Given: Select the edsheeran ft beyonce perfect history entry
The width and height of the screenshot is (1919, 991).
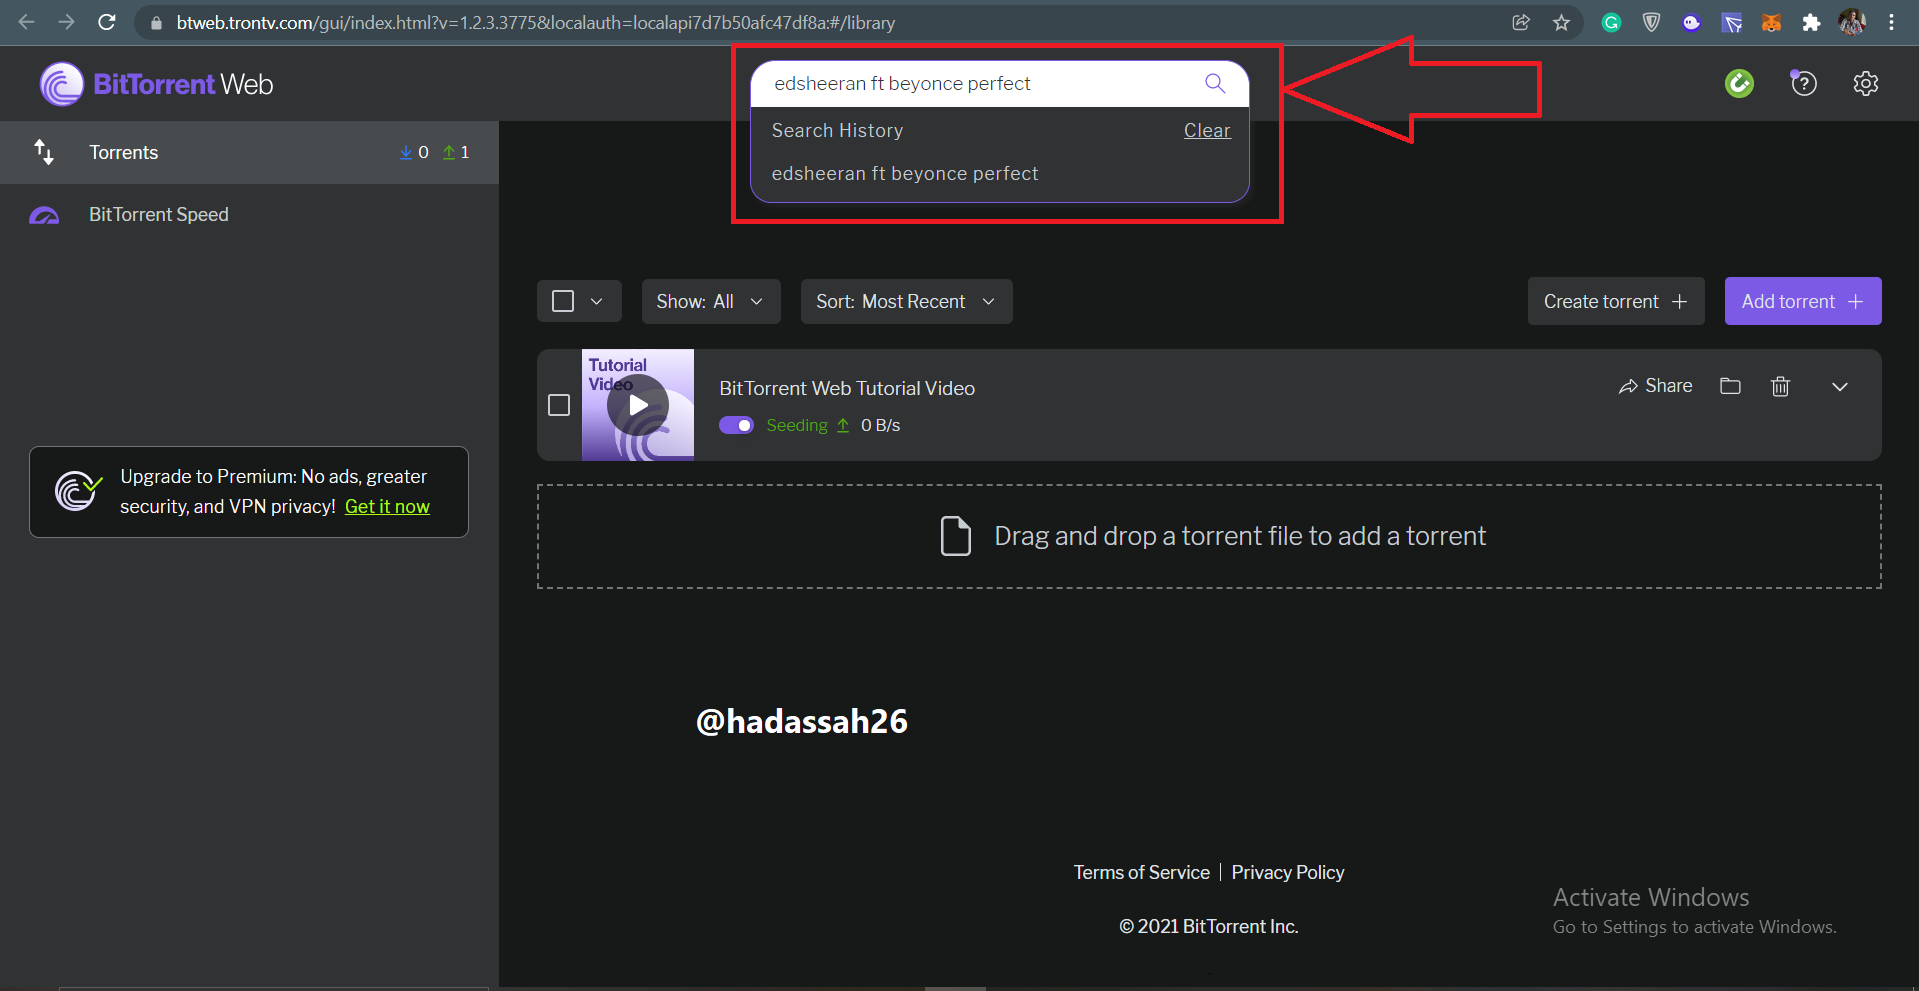Looking at the screenshot, I should (905, 174).
